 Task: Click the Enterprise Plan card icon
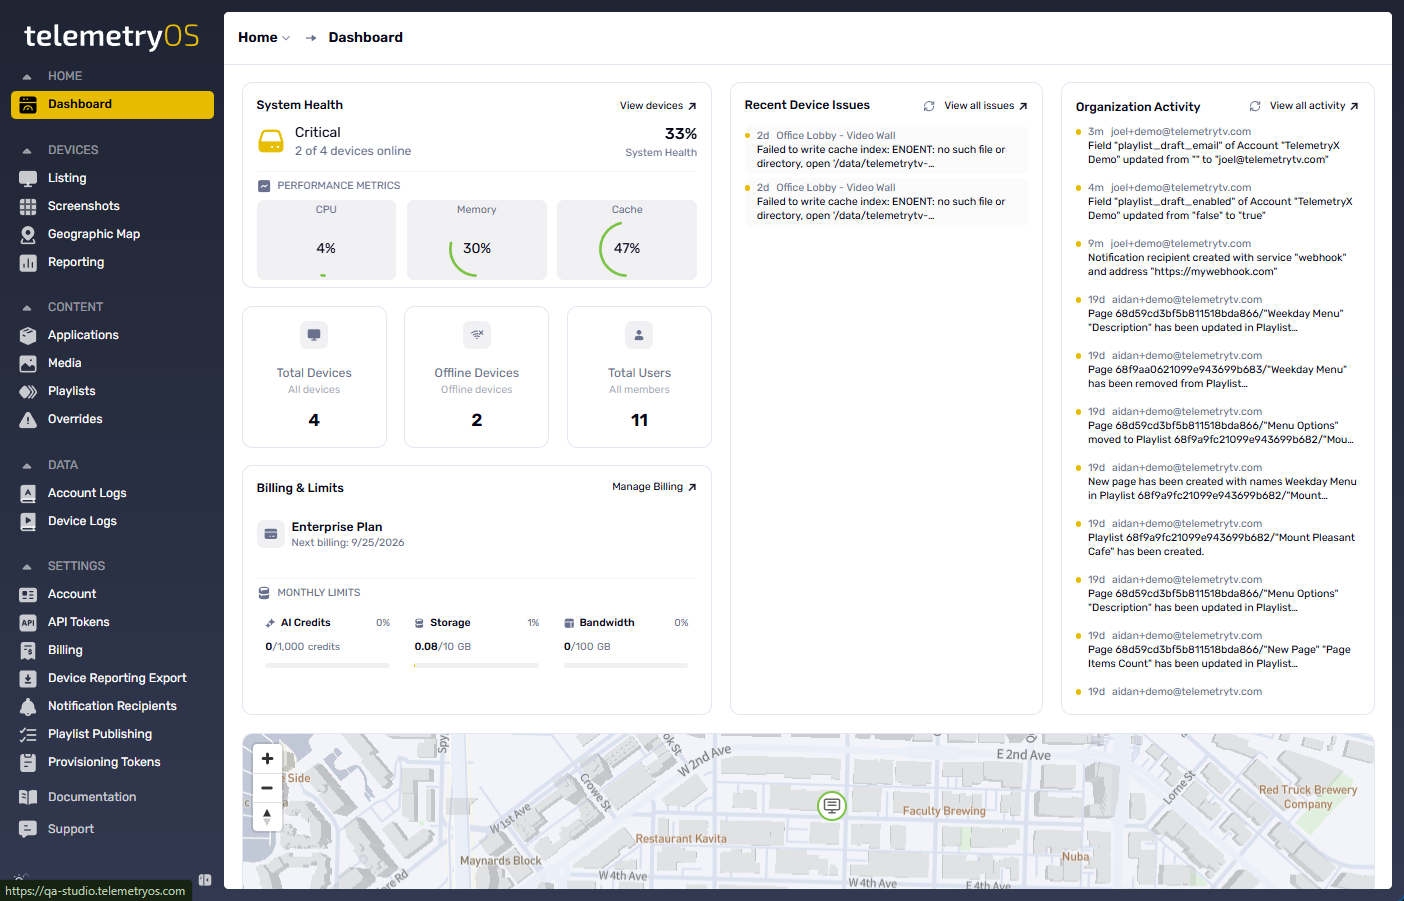point(270,534)
